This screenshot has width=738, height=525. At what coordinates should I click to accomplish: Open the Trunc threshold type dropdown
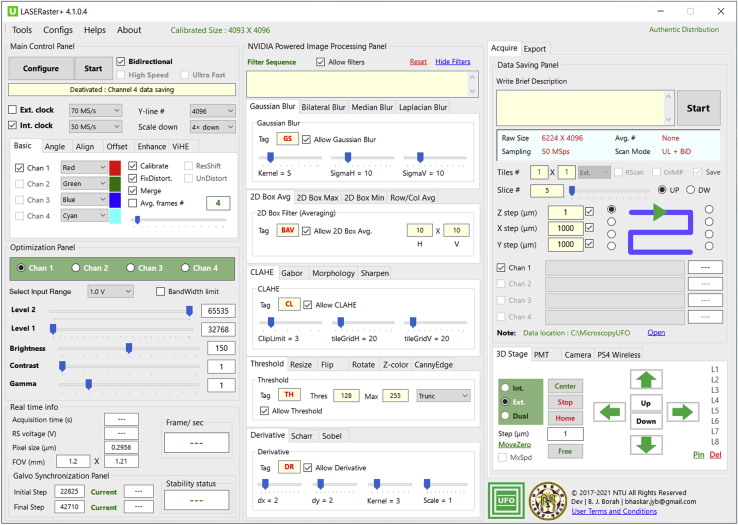(443, 395)
